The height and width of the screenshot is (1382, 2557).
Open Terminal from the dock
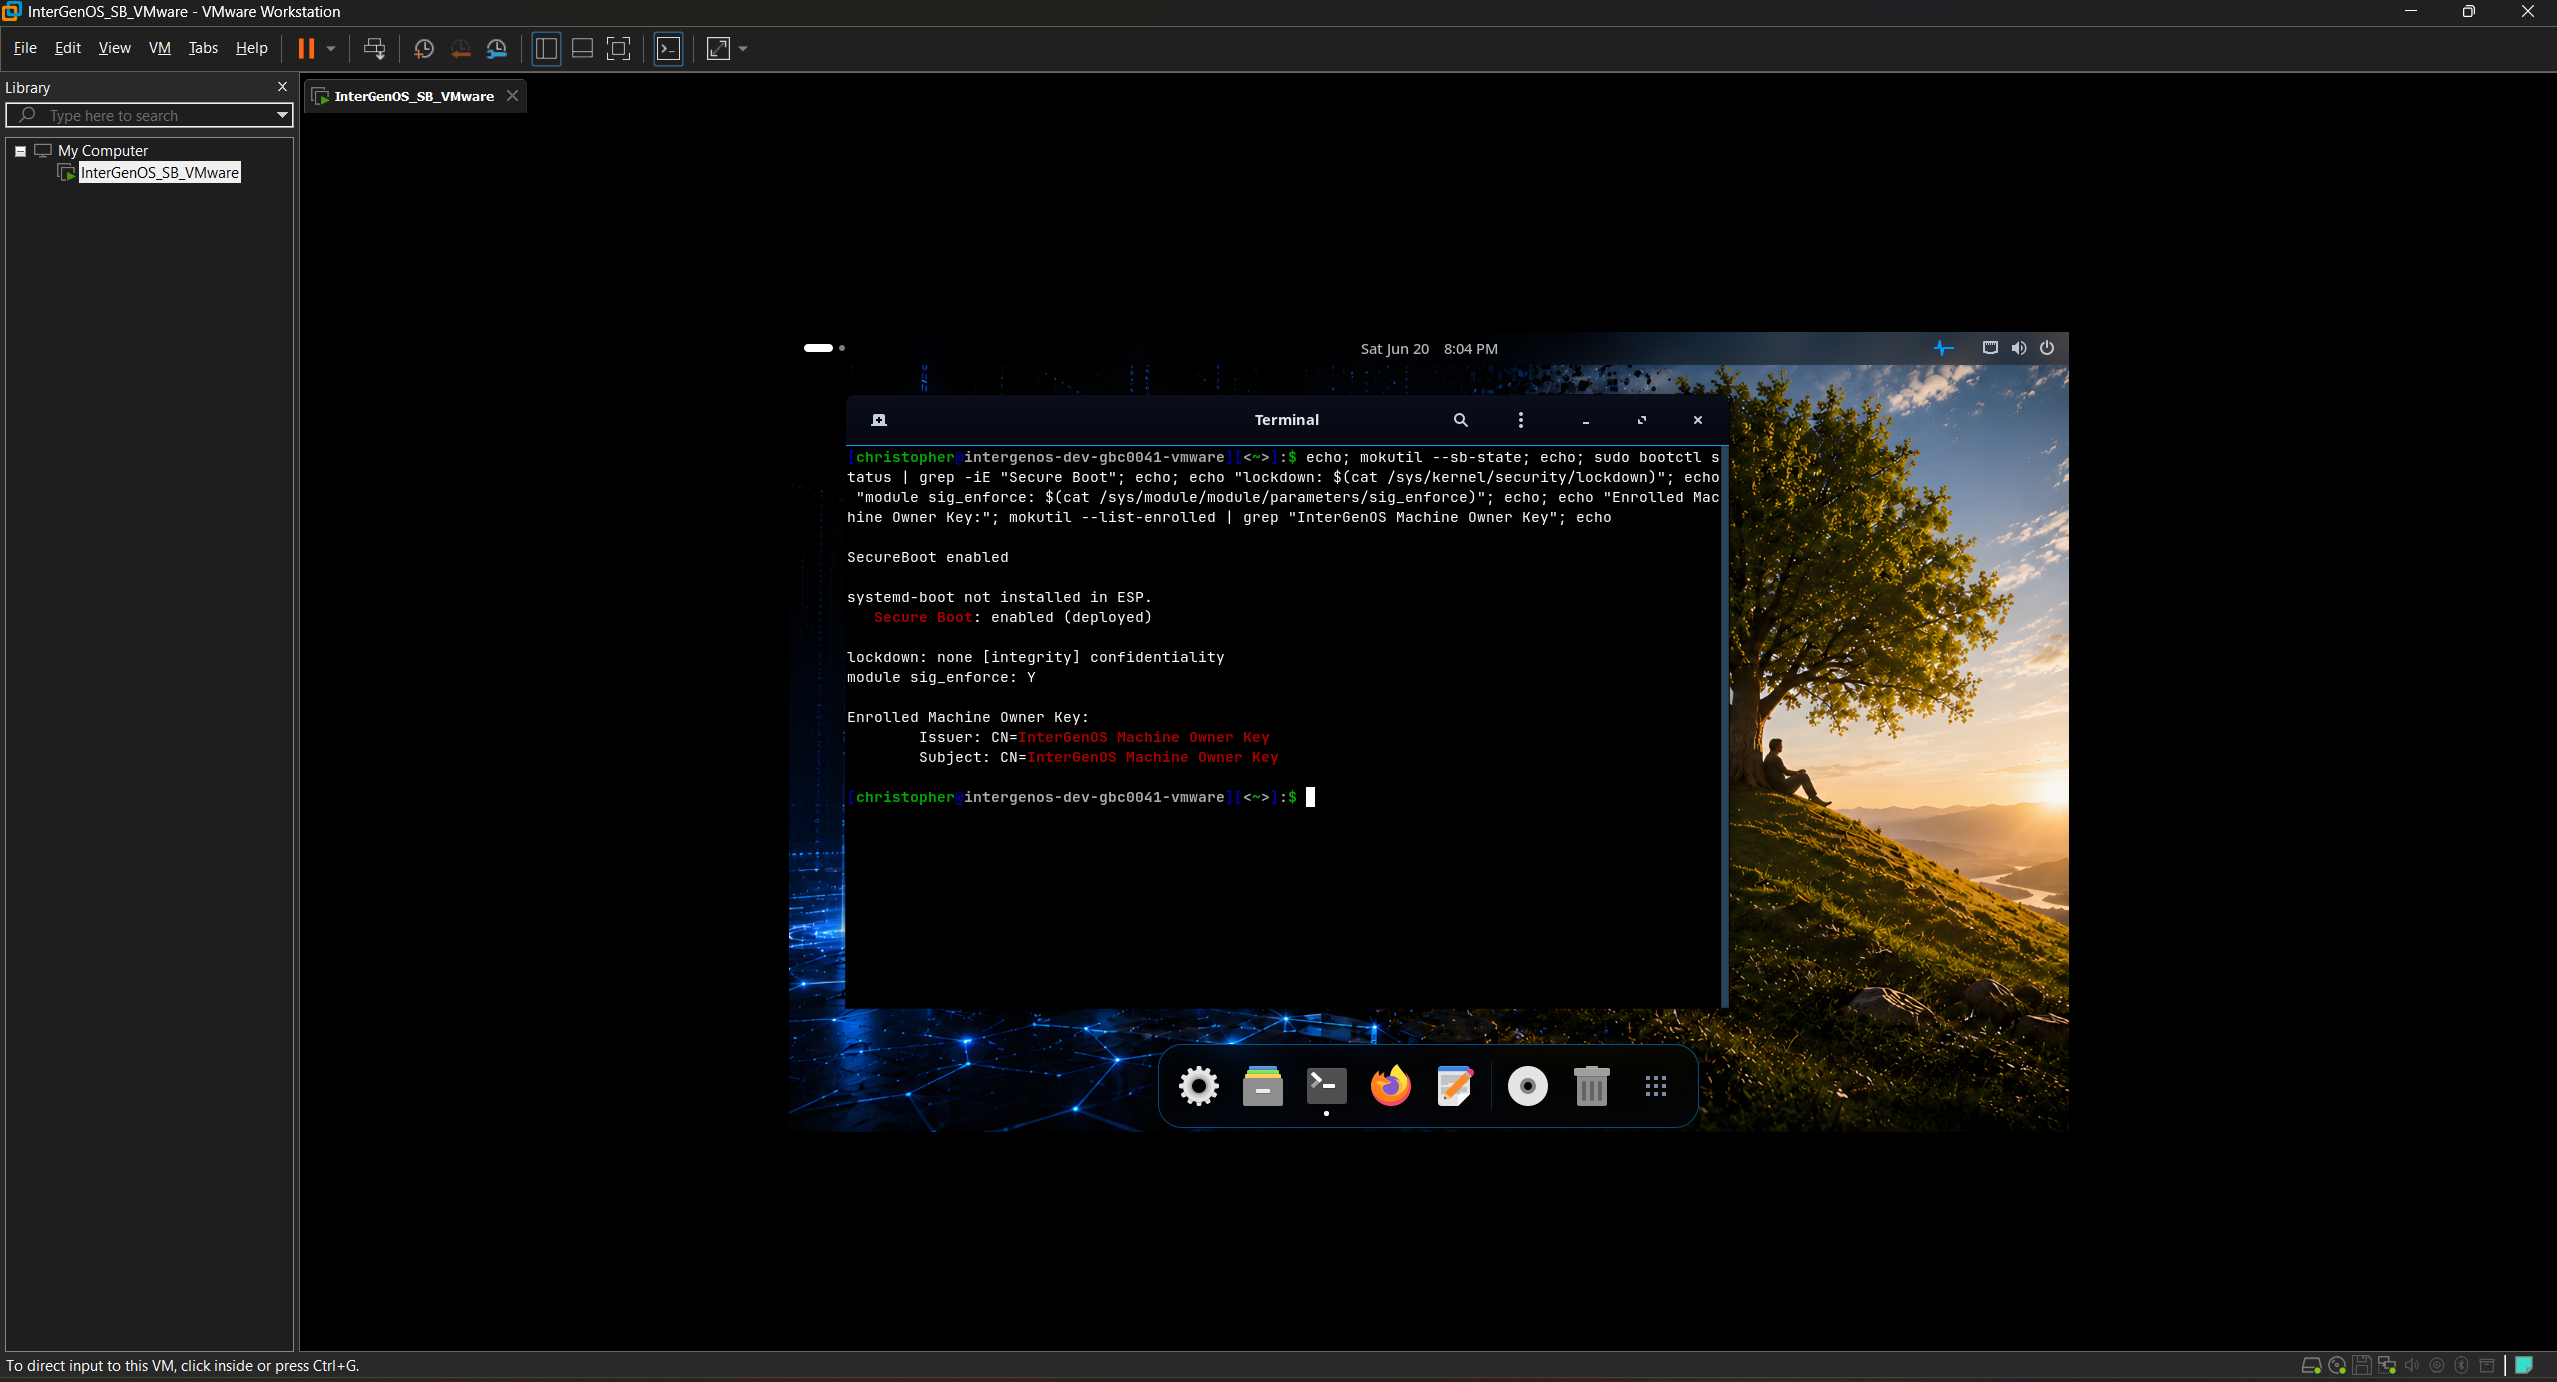1327,1086
